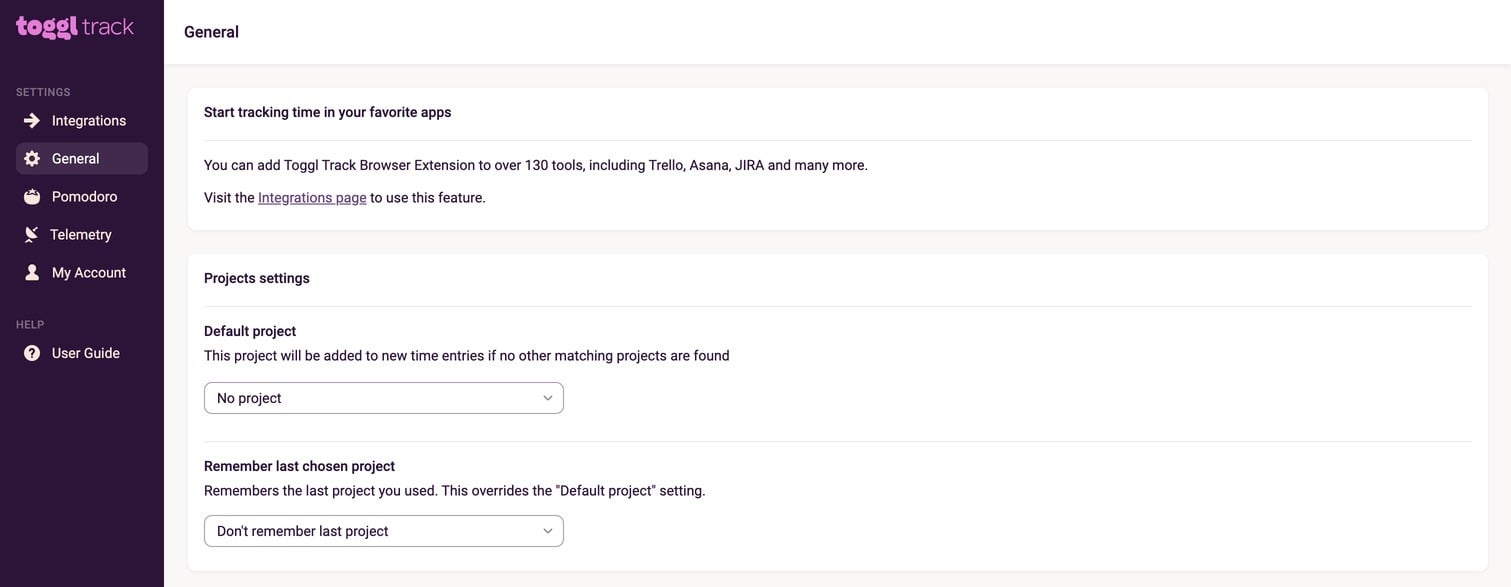
Task: Click the 'General' page header title
Action: pyautogui.click(x=211, y=32)
